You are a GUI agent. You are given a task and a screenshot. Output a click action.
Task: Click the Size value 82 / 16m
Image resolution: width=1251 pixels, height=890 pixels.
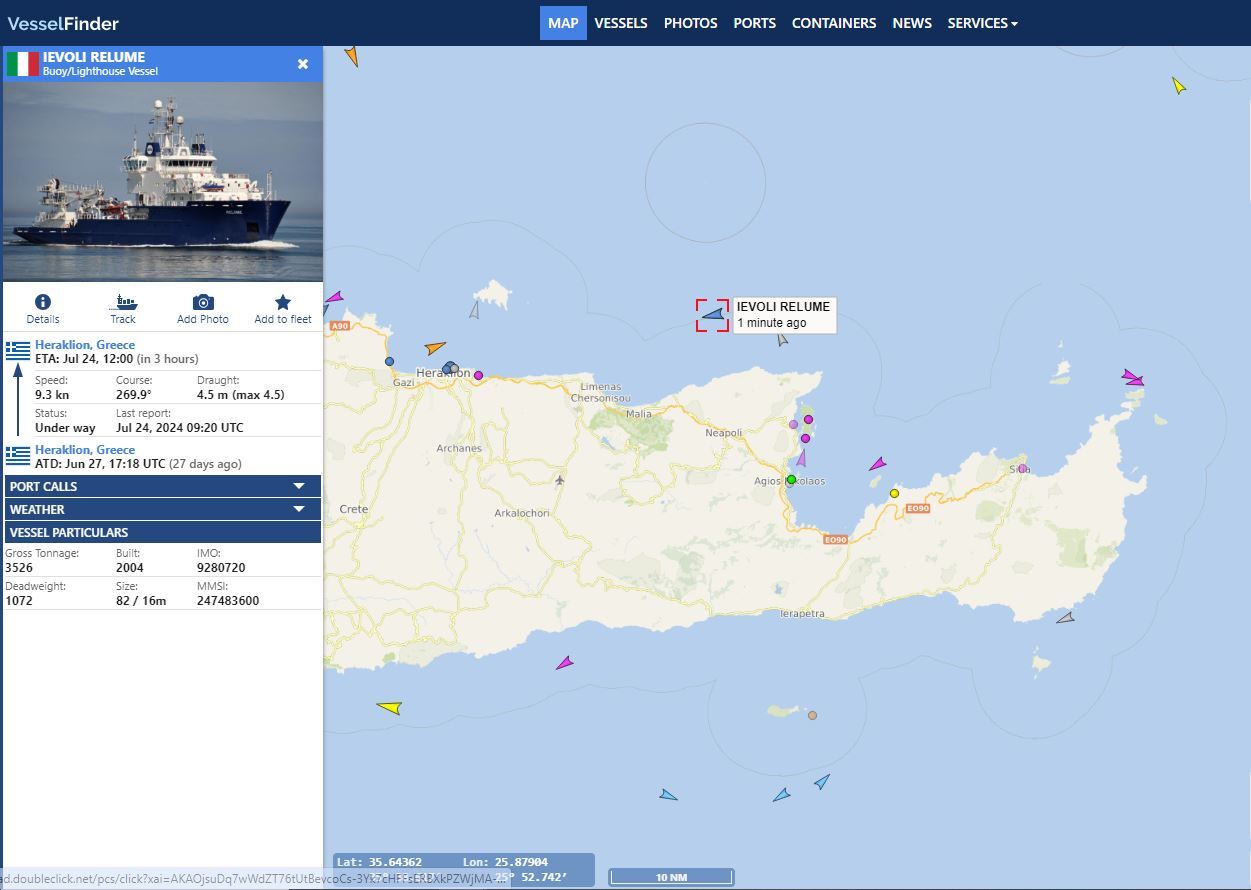coord(141,601)
